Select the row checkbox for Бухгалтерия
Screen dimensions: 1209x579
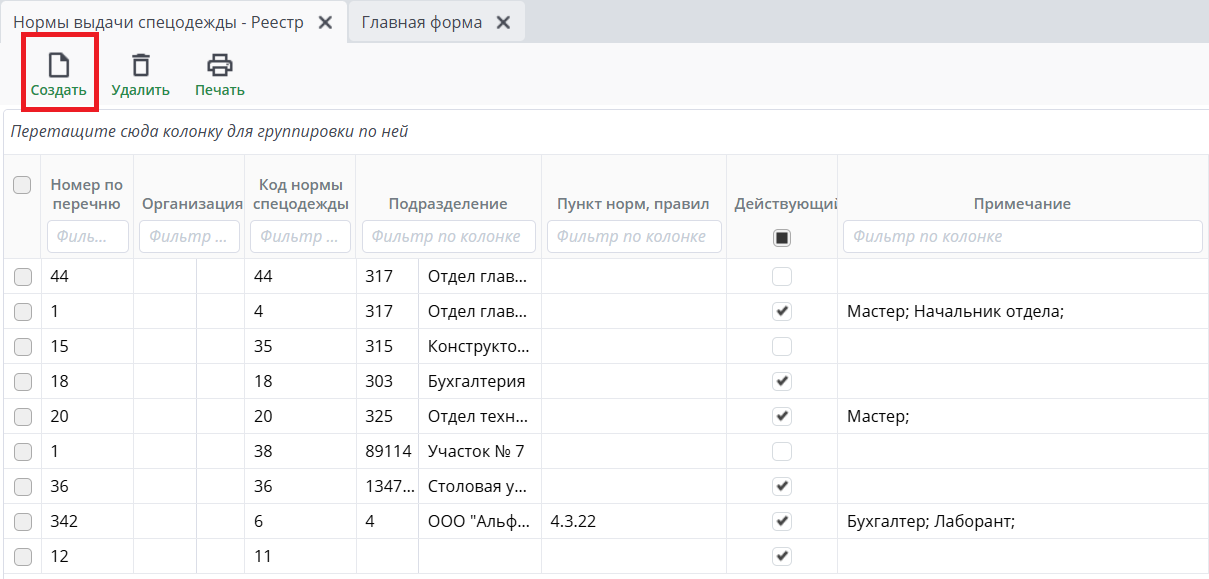pyautogui.click(x=22, y=381)
